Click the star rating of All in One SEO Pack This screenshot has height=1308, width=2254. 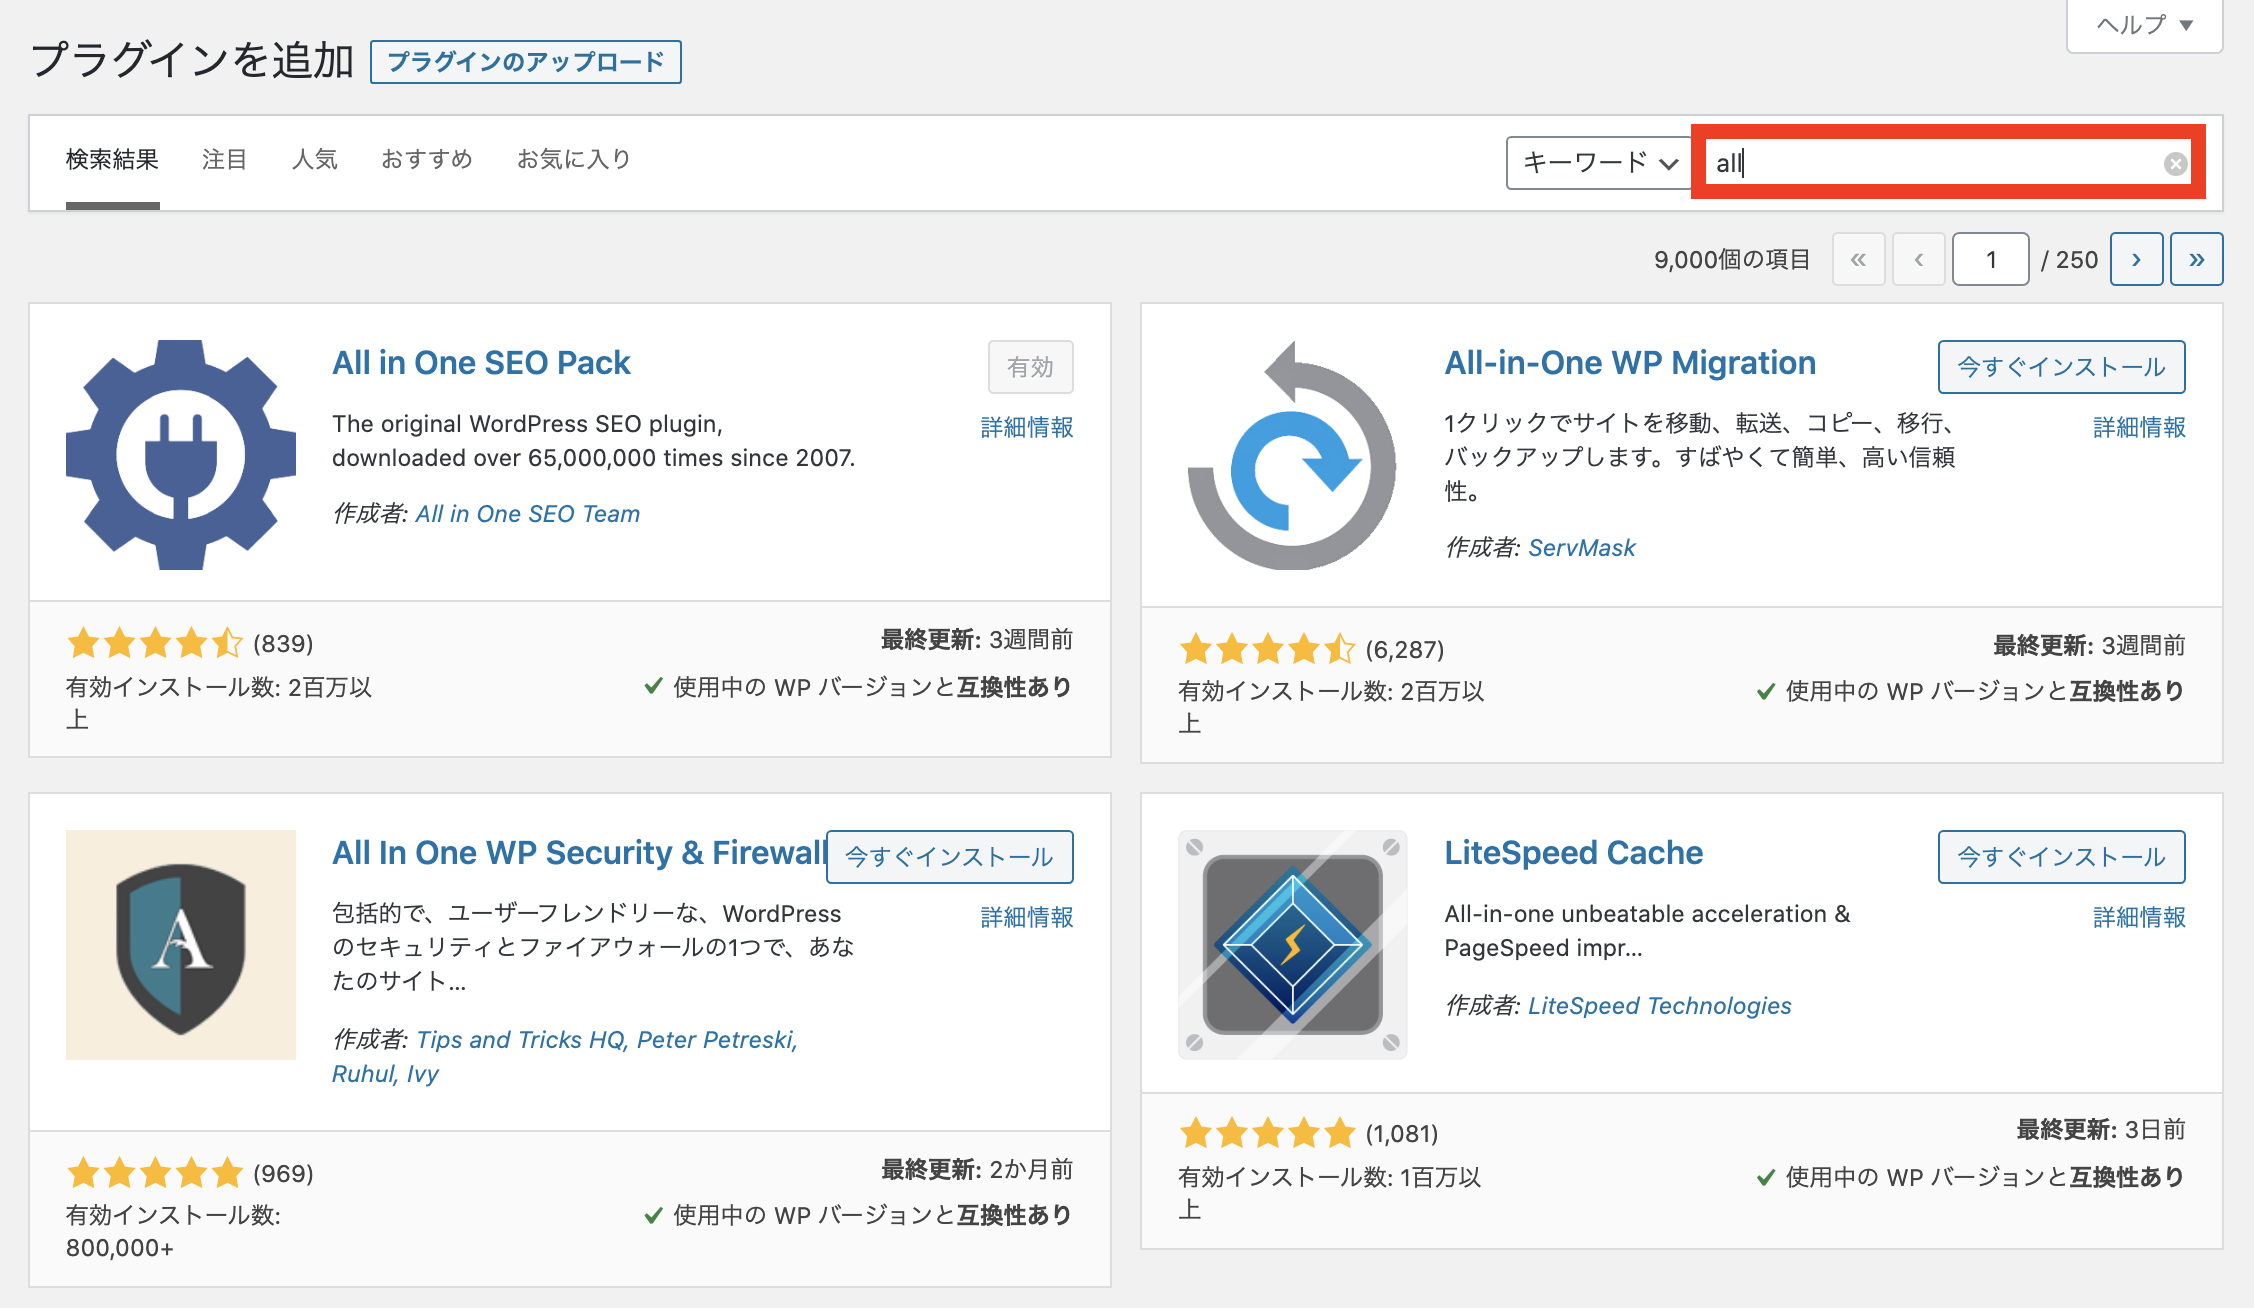[155, 643]
